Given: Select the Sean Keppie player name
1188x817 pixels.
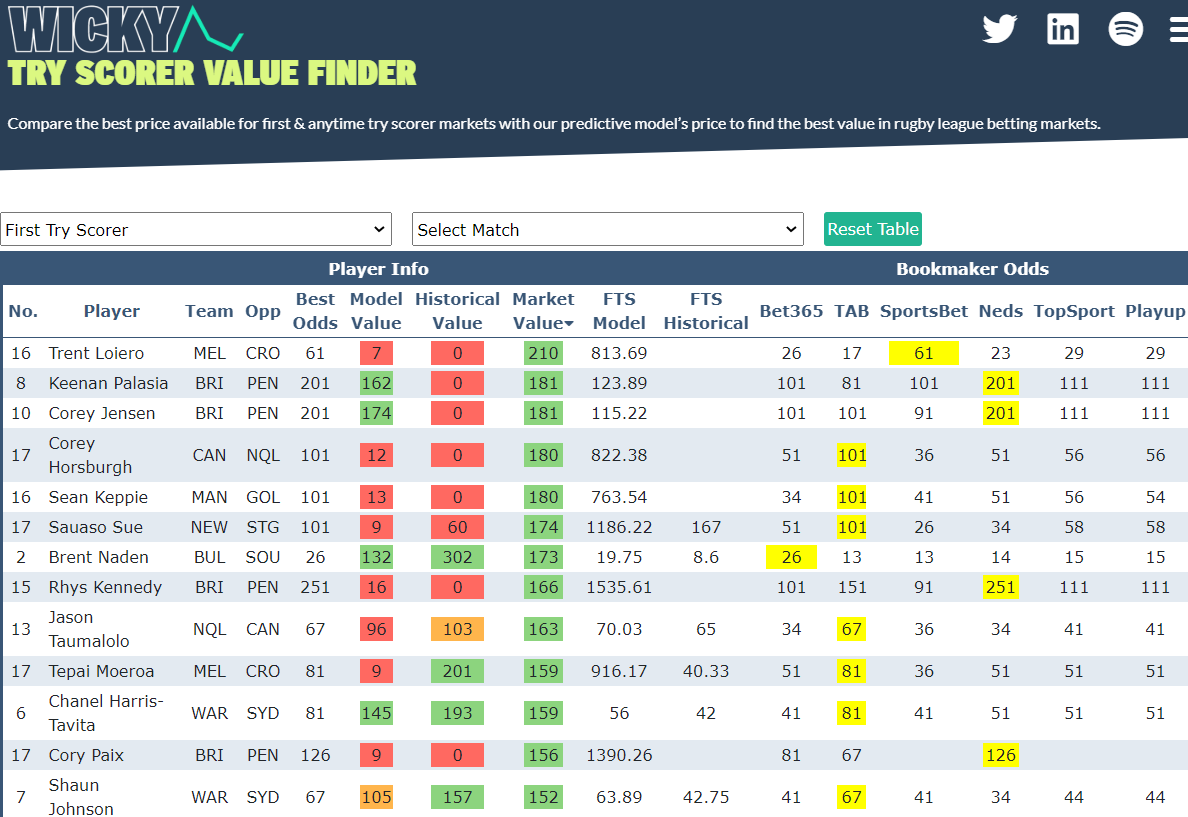Looking at the screenshot, I should (x=98, y=497).
